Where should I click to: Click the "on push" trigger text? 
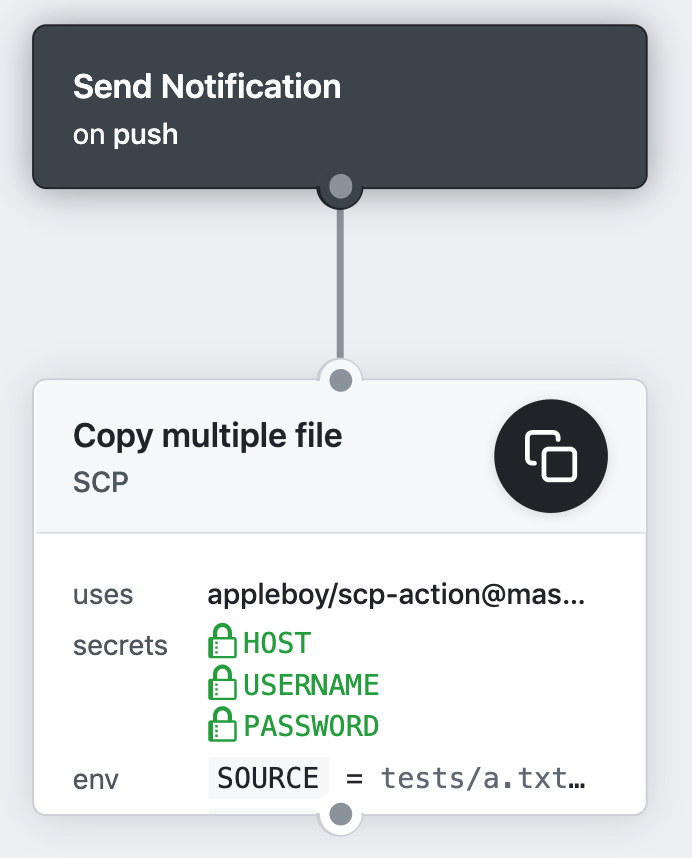[125, 134]
